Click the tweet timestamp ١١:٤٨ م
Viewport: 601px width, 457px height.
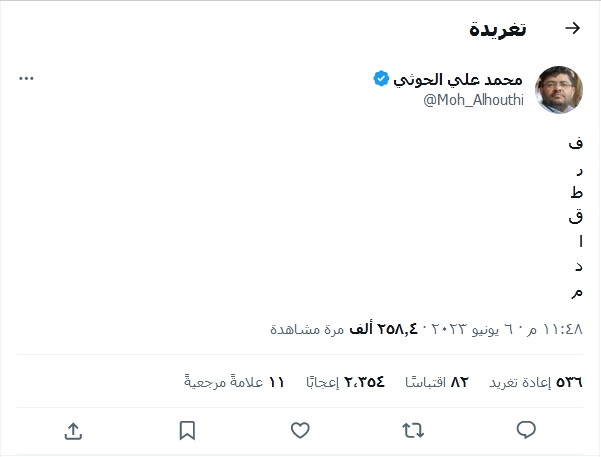559,328
